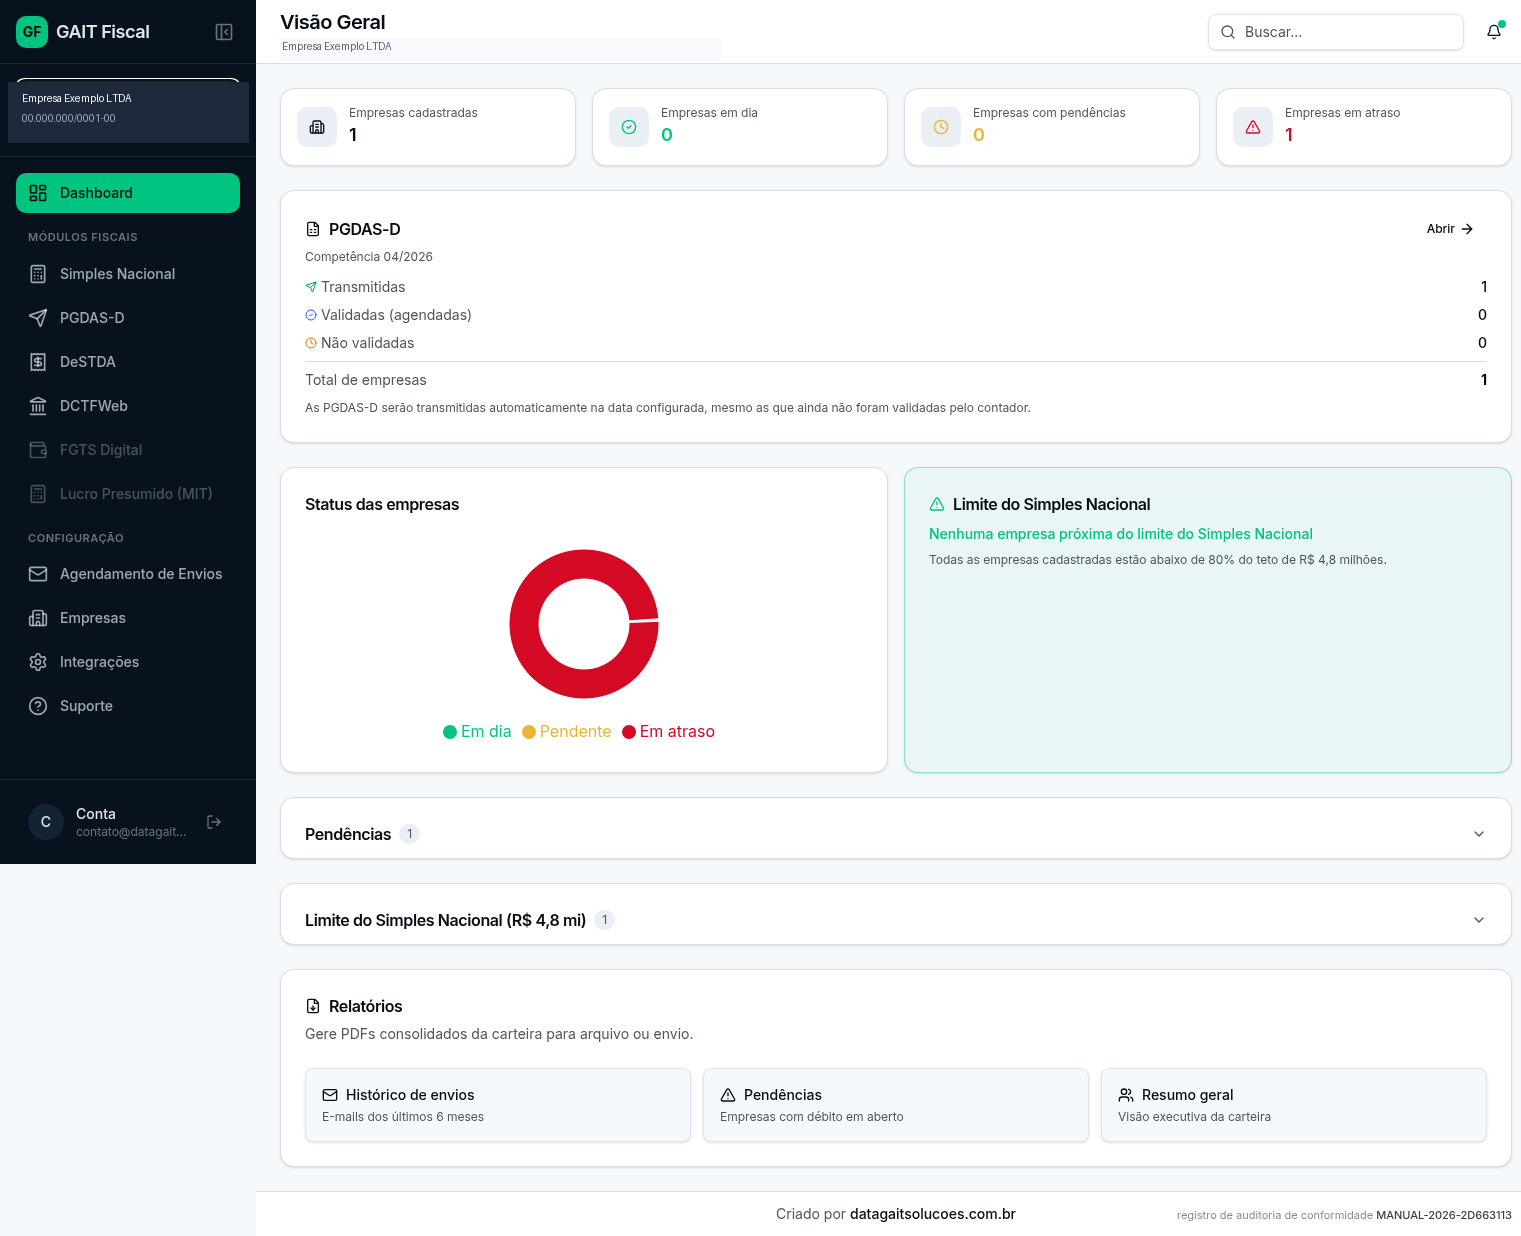Click the contato@datagait account email
1521x1236 pixels.
click(x=131, y=832)
